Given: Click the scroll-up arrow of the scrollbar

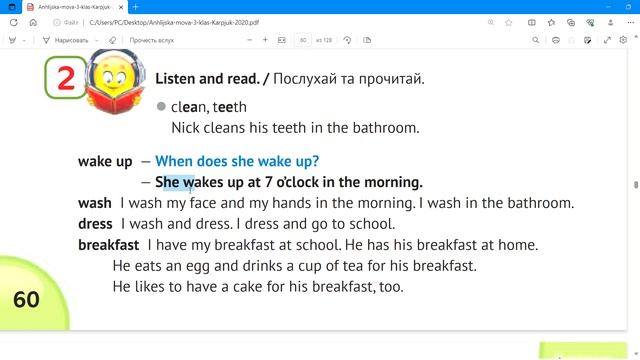Looking at the screenshot, I should tap(636, 37).
